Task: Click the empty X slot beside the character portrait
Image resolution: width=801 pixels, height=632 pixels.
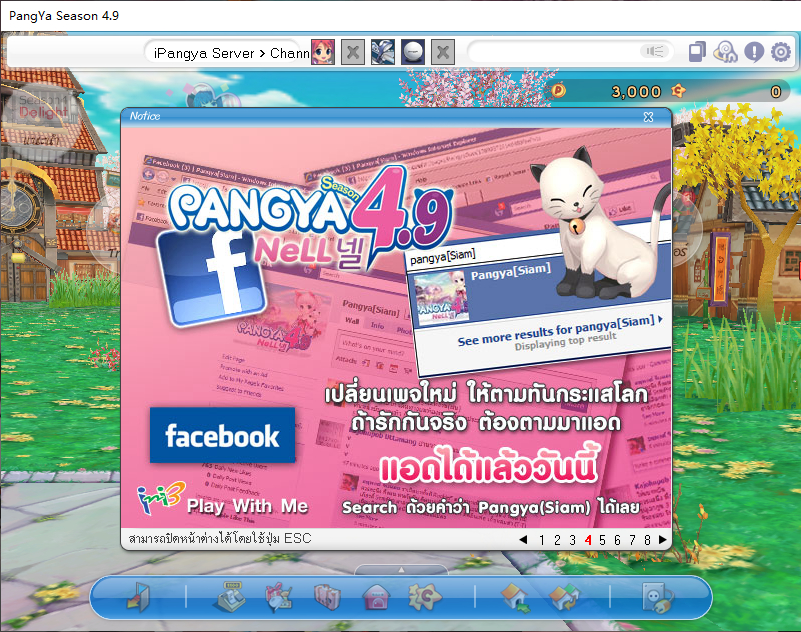Action: pyautogui.click(x=352, y=52)
